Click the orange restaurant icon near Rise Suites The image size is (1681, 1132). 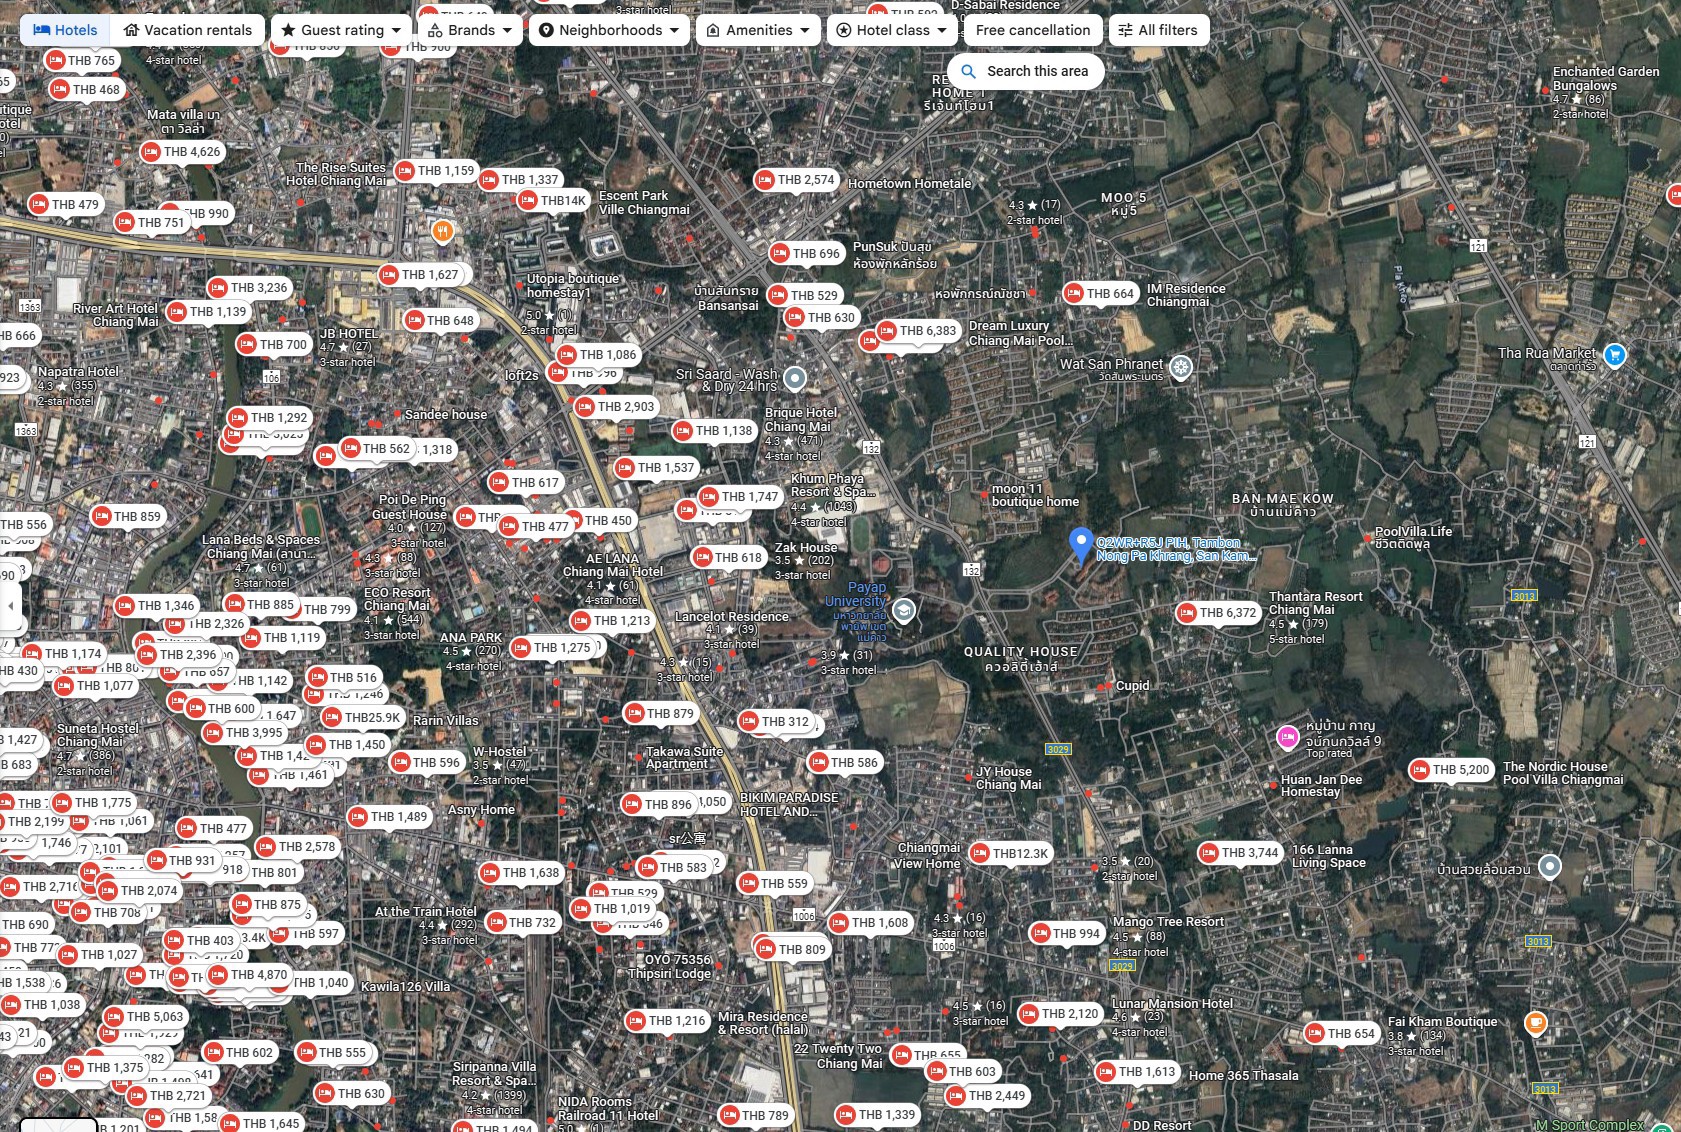click(x=442, y=231)
